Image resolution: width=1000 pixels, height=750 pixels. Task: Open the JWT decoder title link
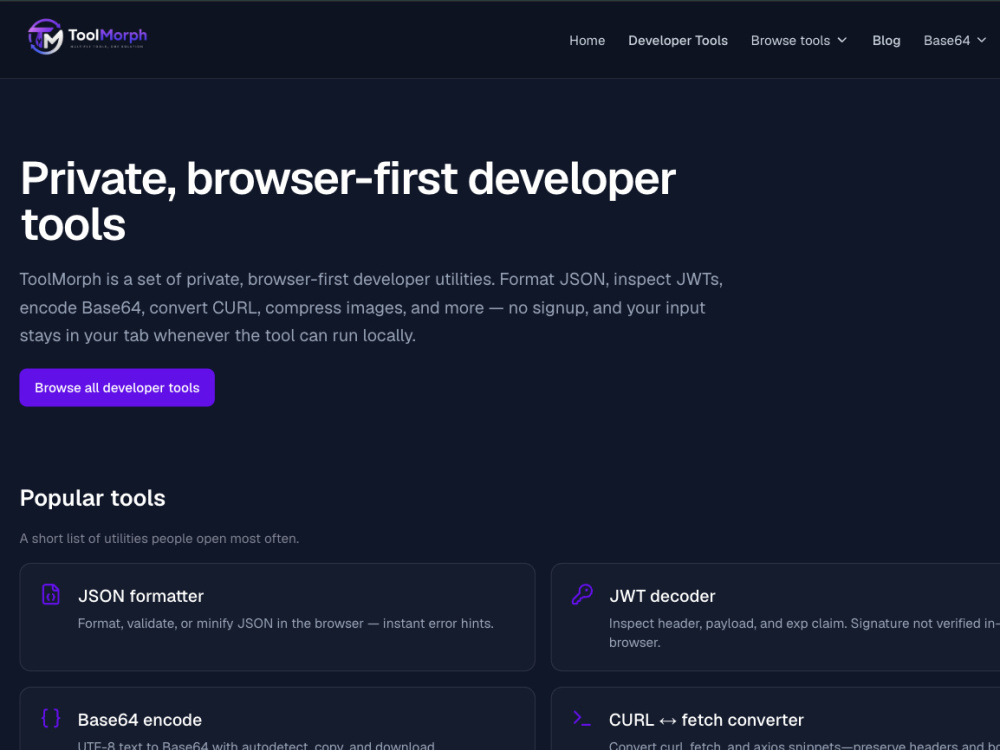point(662,596)
